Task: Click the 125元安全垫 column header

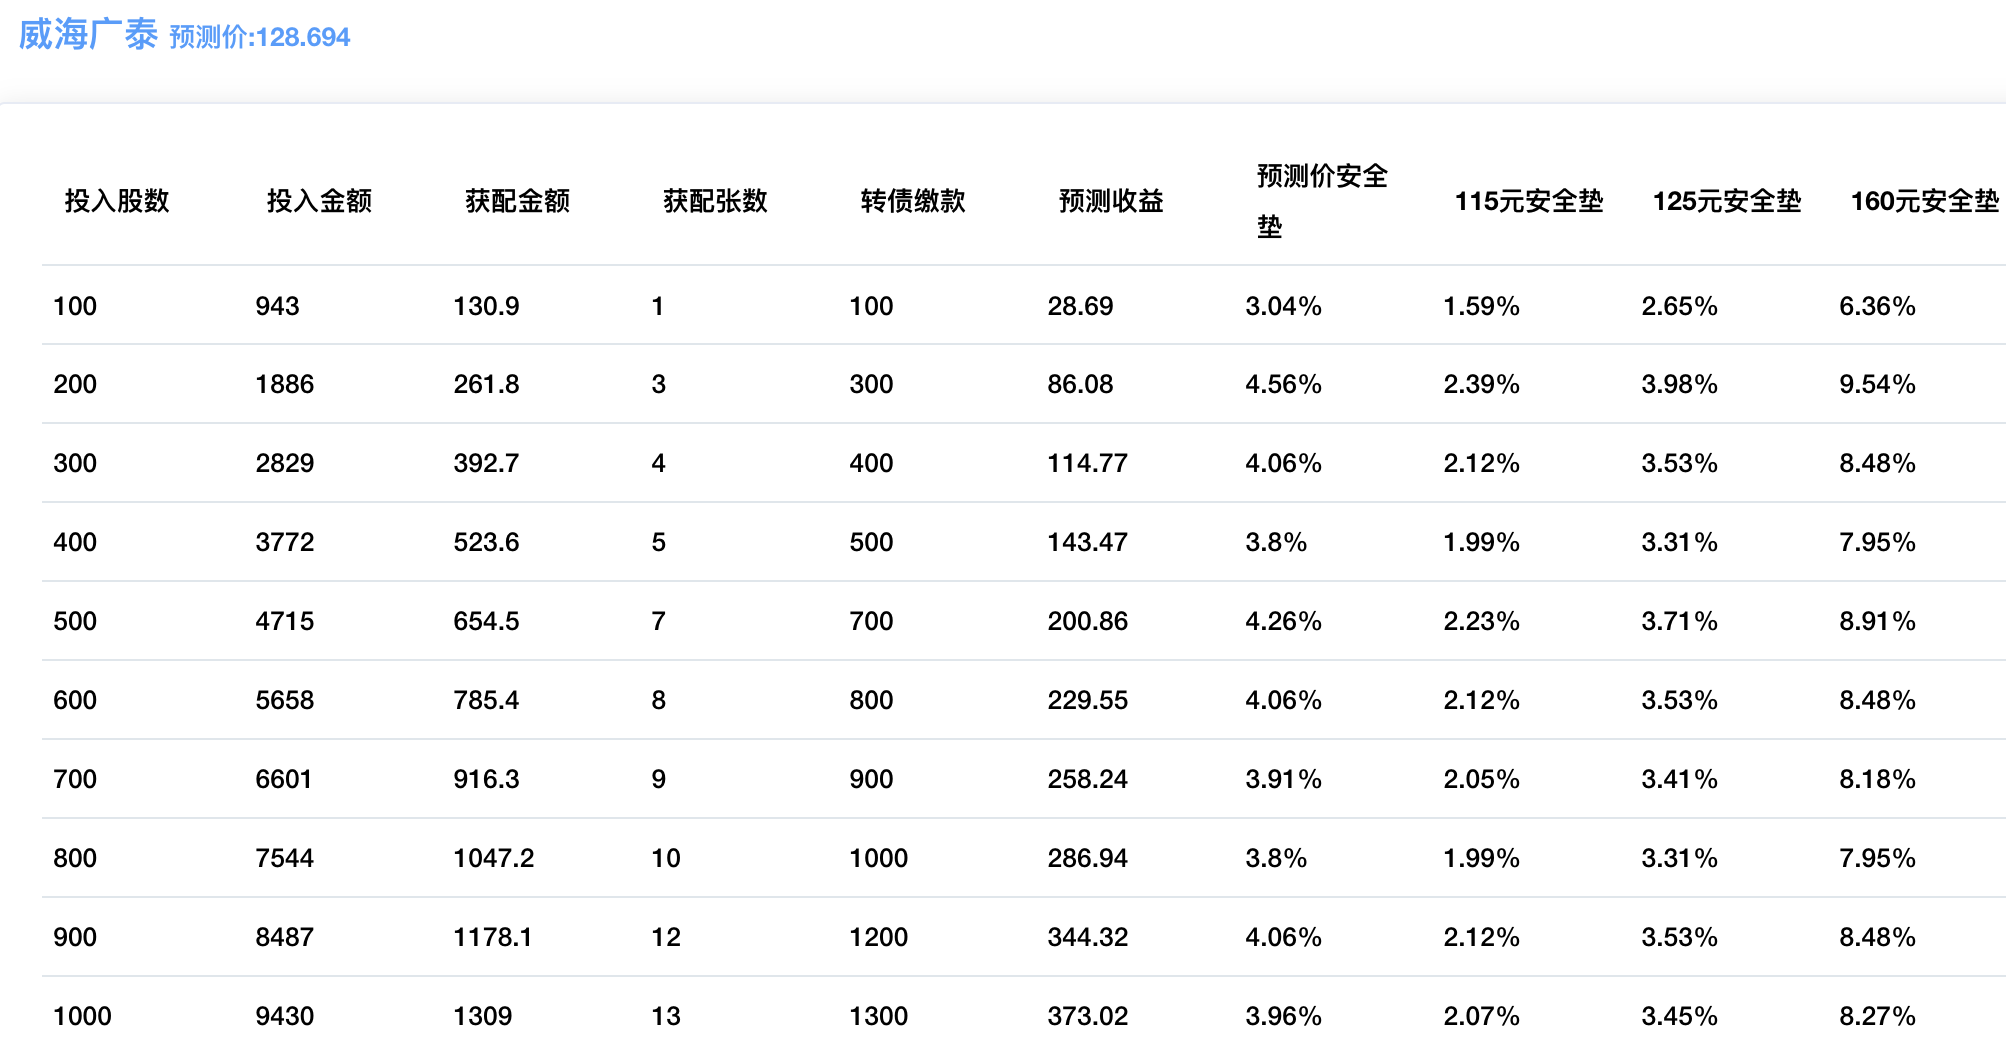Action: pyautogui.click(x=1726, y=201)
